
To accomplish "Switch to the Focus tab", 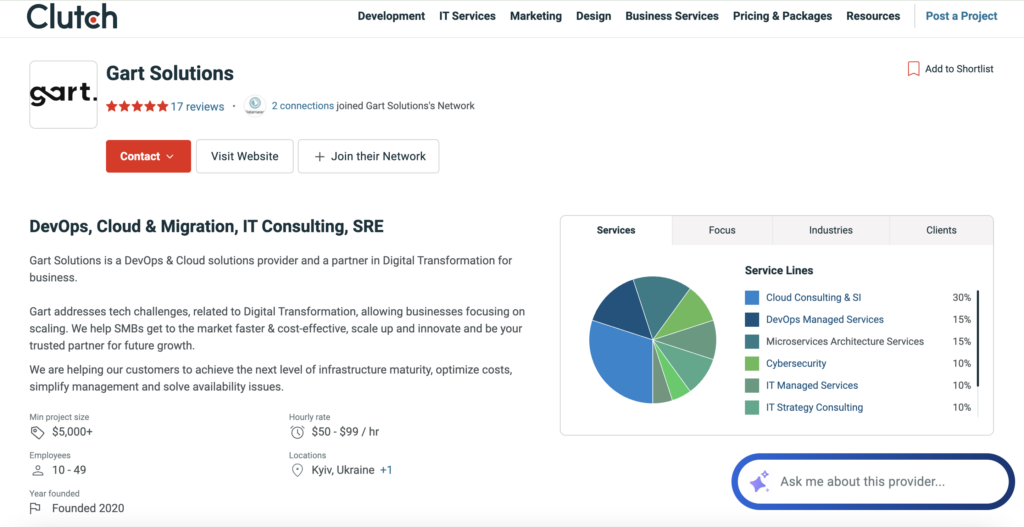I will click(x=722, y=230).
